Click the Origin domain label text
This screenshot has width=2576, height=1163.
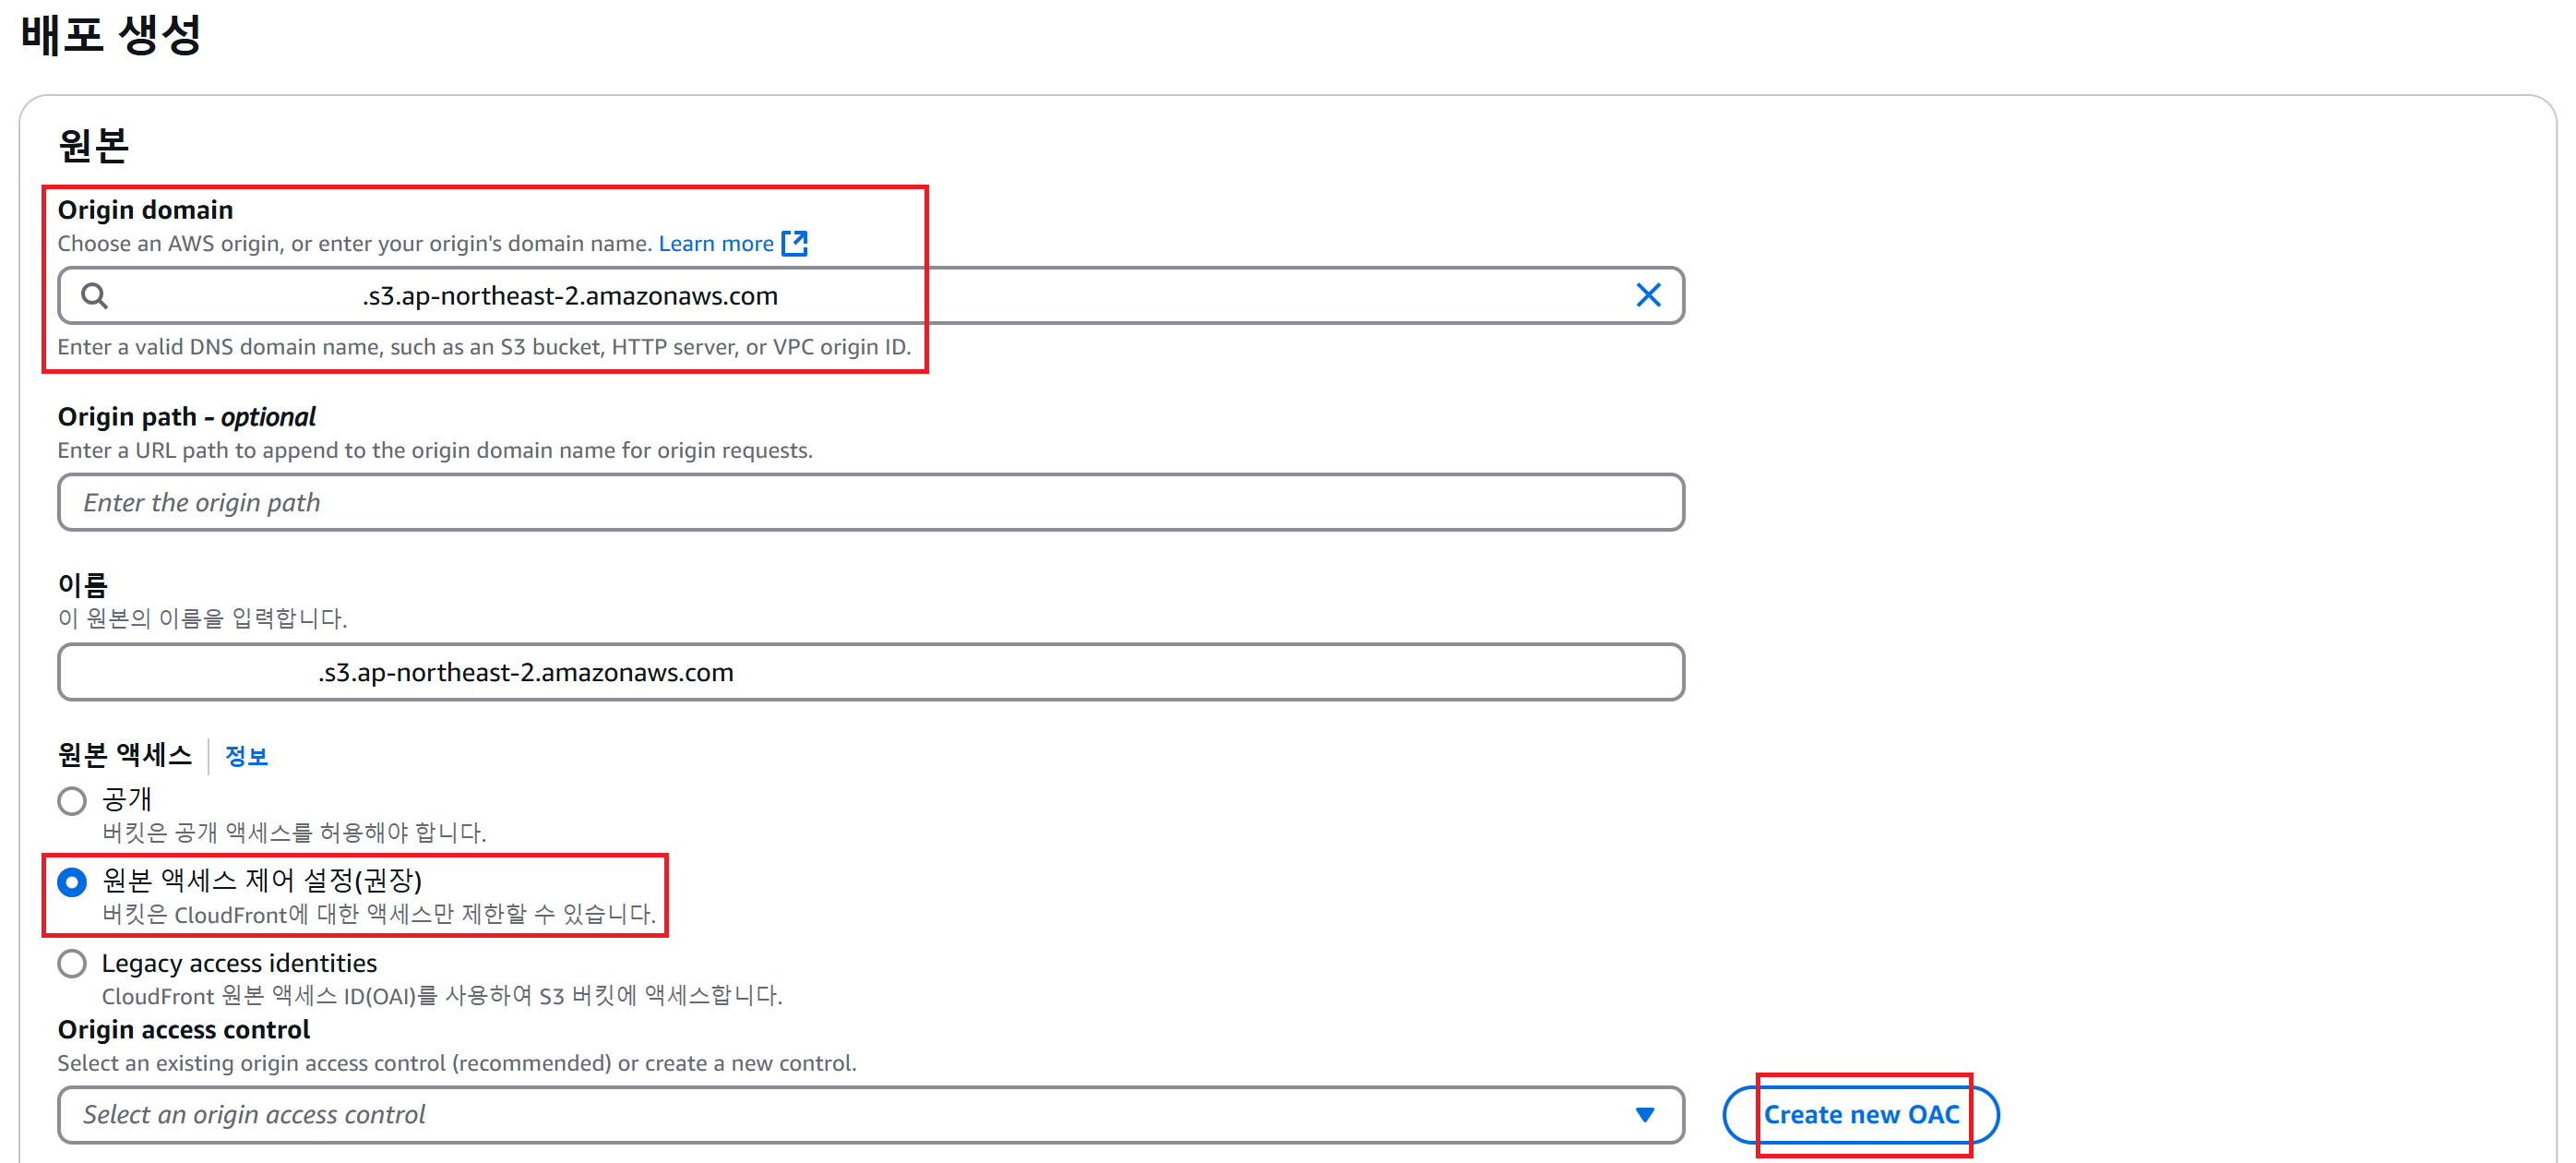[x=145, y=210]
